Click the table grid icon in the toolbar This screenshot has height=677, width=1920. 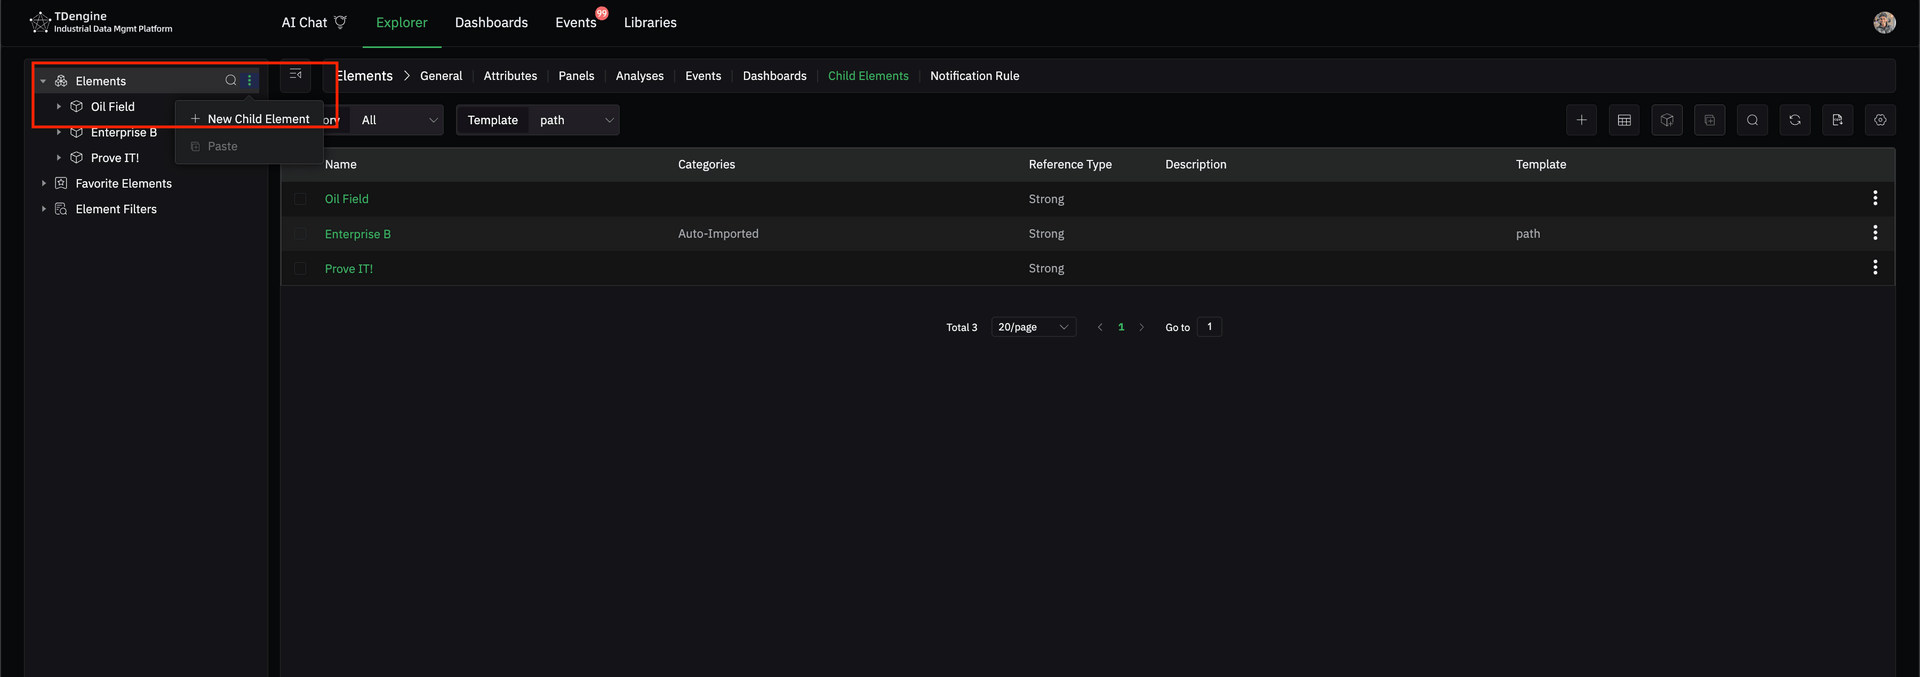pos(1624,120)
